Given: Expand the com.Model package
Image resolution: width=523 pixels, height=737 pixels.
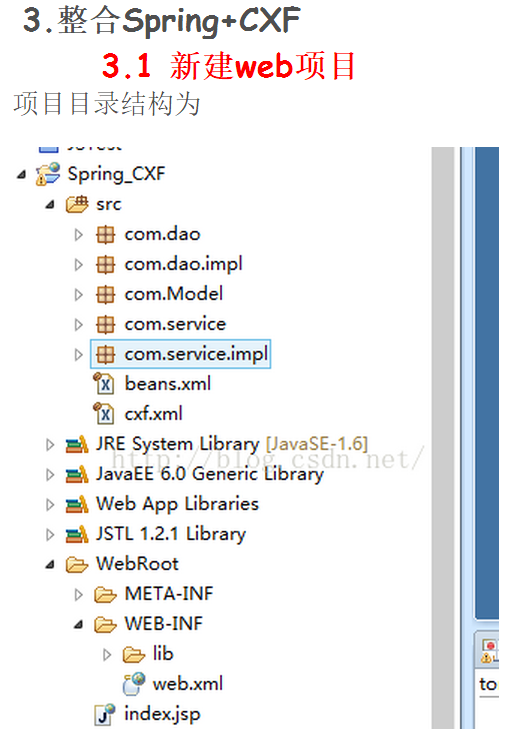Looking at the screenshot, I should pyautogui.click(x=79, y=295).
